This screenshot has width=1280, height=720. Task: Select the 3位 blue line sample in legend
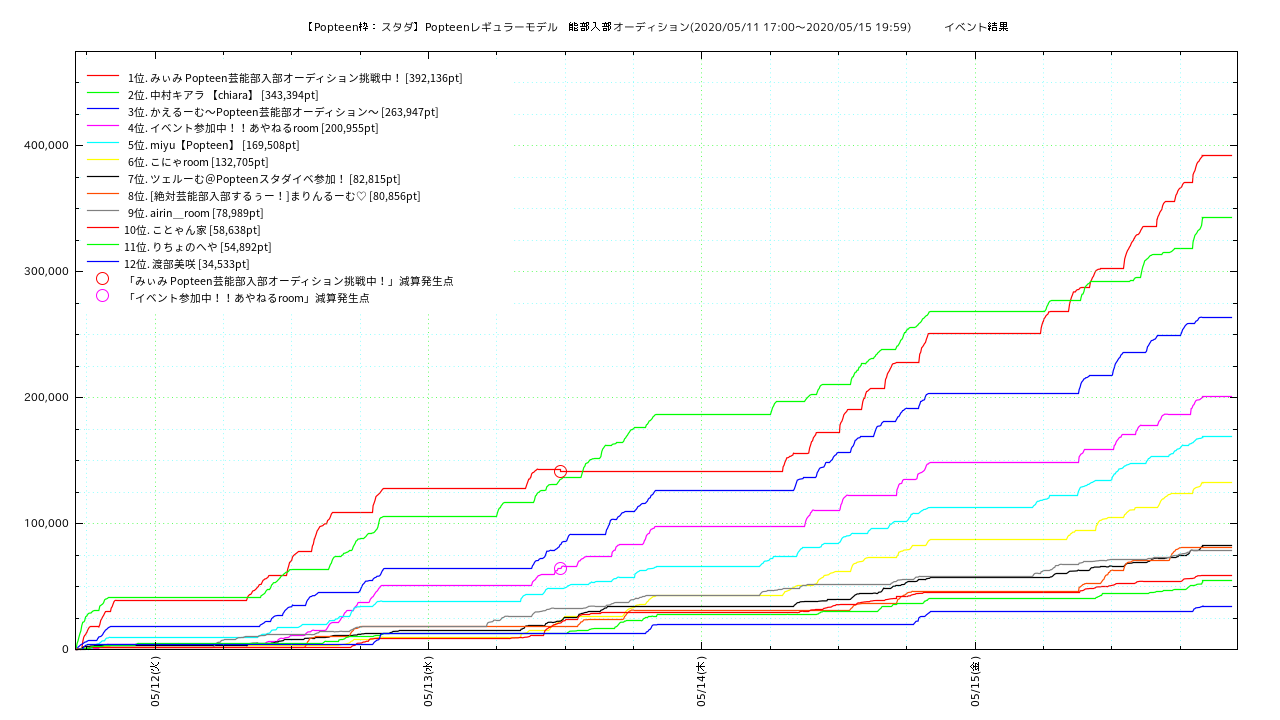pyautogui.click(x=102, y=110)
